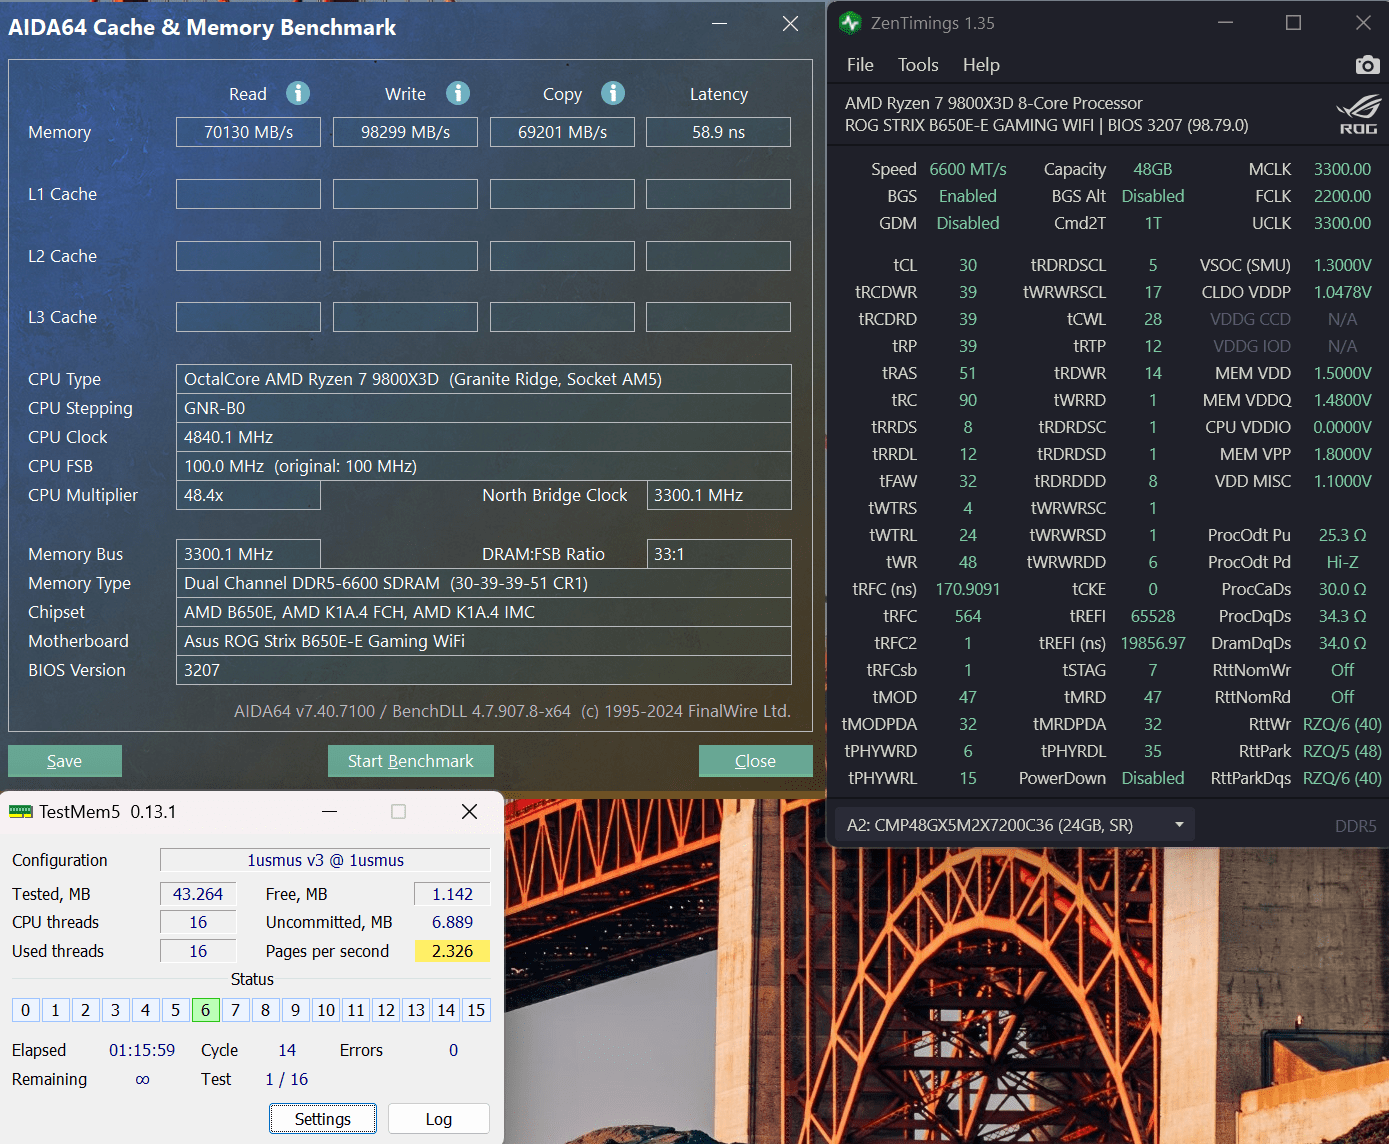The height and width of the screenshot is (1144, 1389).
Task: Open the Tools menu in ZenTimings
Action: coord(918,65)
